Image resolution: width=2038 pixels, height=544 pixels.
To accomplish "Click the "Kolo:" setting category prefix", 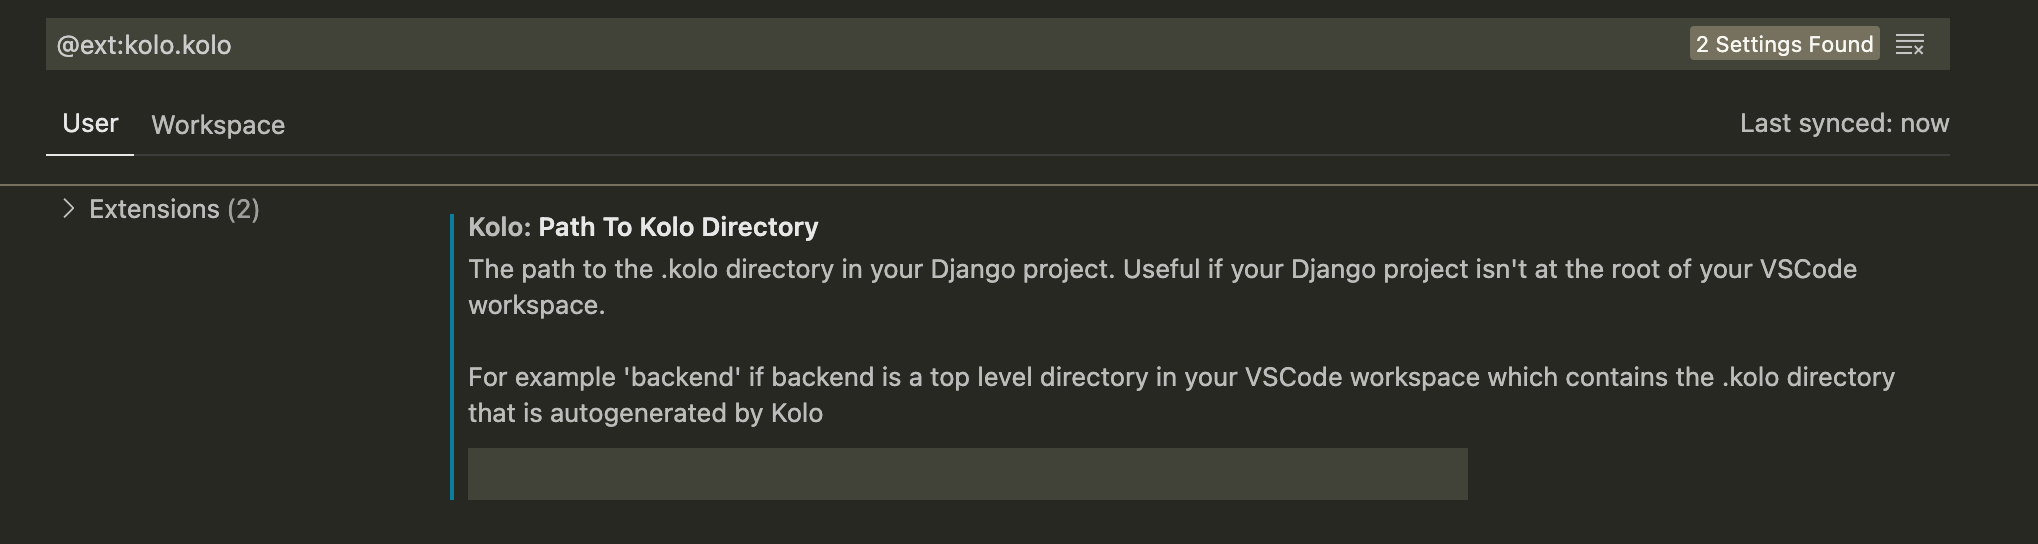I will coord(499,227).
